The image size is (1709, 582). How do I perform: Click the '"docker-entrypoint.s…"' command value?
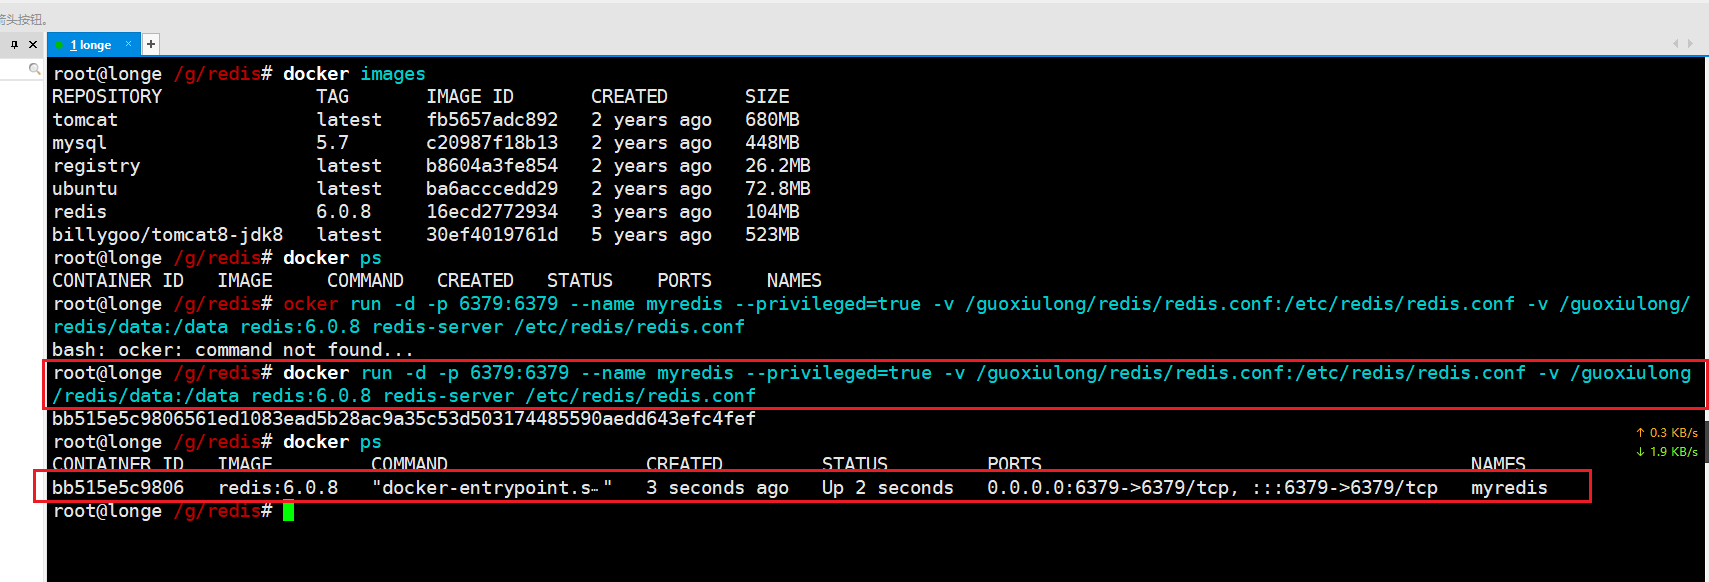[x=492, y=488]
